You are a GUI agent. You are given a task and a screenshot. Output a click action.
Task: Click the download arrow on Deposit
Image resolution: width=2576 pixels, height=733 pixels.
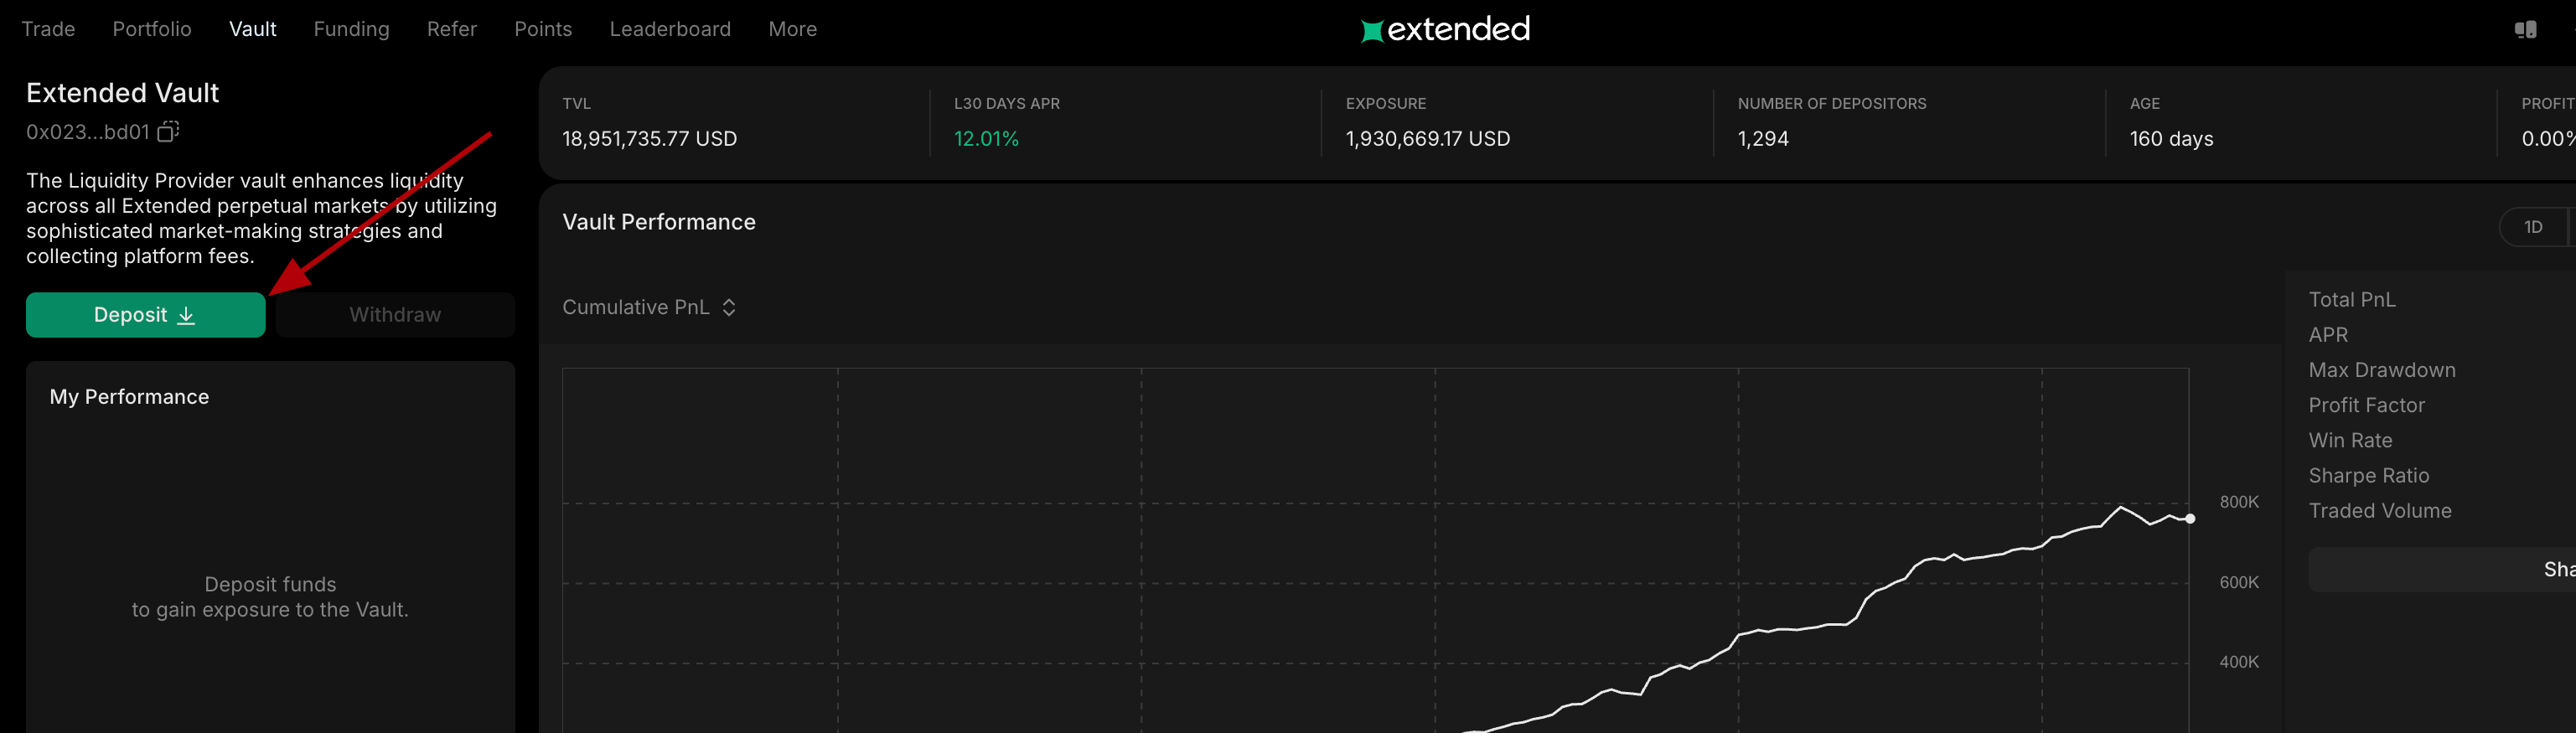[x=186, y=315]
